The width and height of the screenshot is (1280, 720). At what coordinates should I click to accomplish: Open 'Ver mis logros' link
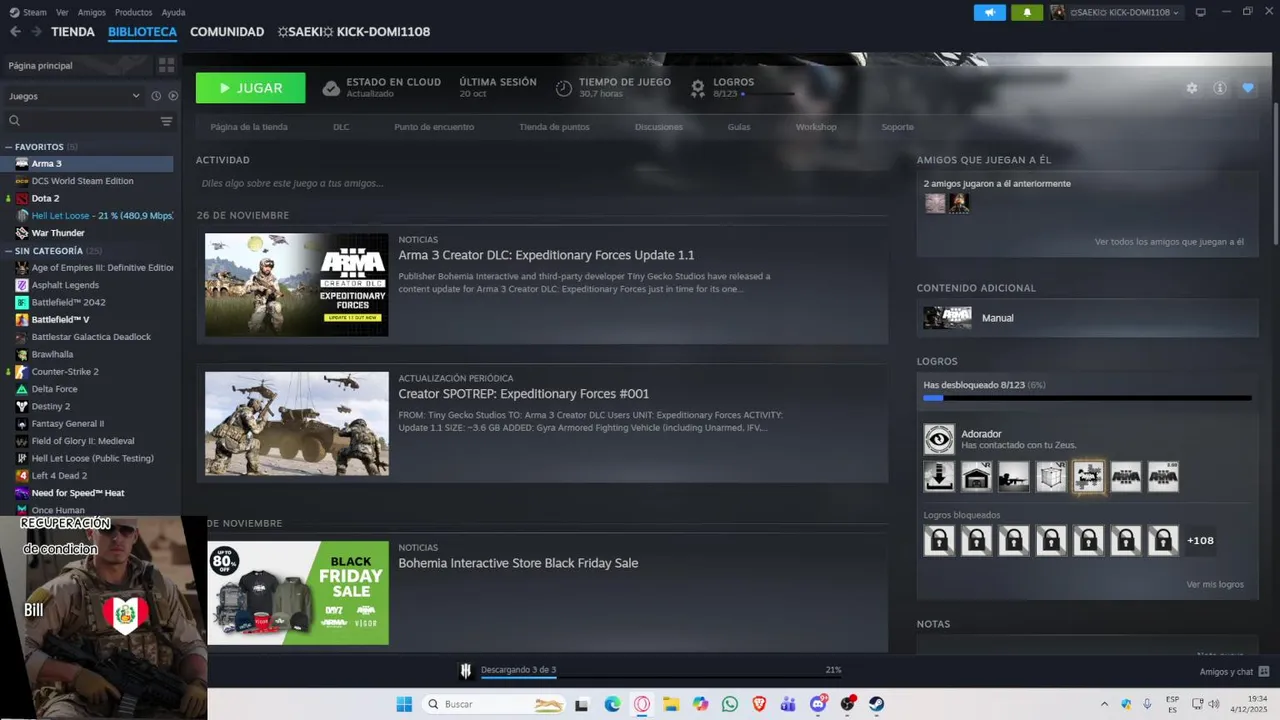(1215, 584)
